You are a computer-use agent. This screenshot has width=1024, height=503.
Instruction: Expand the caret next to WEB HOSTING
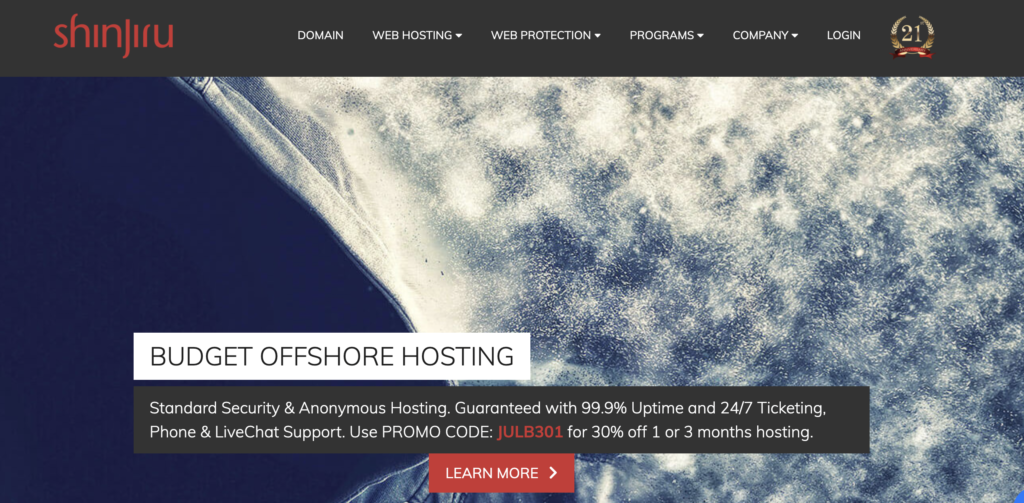(x=459, y=36)
